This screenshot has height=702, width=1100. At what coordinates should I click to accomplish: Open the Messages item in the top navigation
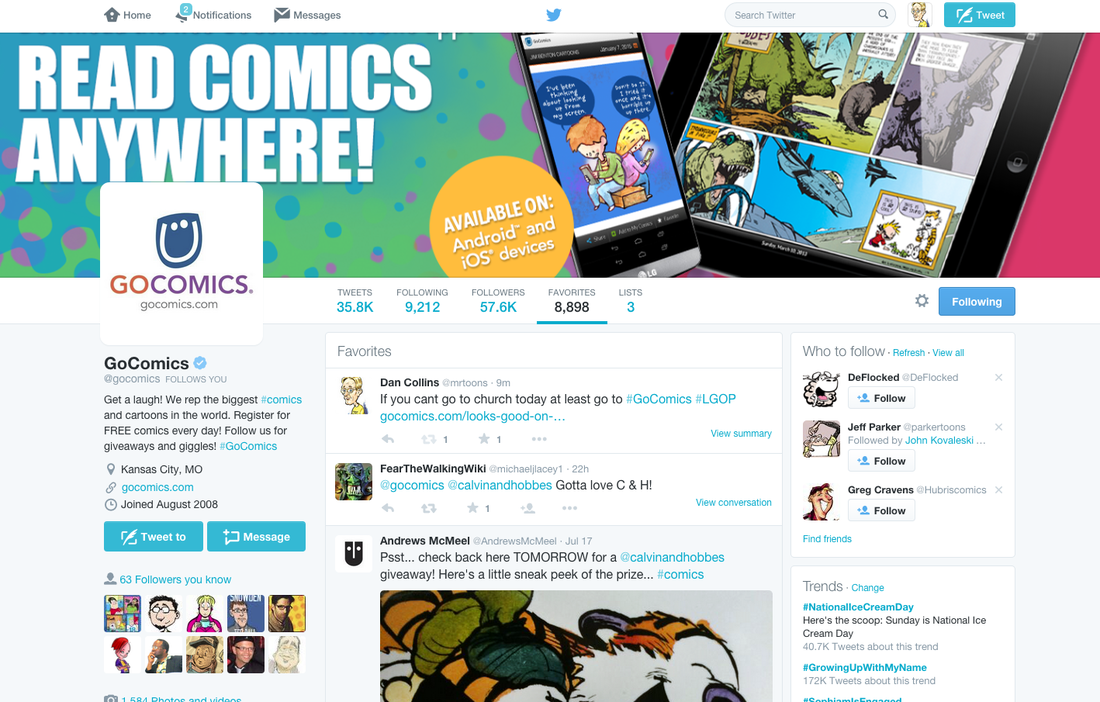click(x=307, y=15)
